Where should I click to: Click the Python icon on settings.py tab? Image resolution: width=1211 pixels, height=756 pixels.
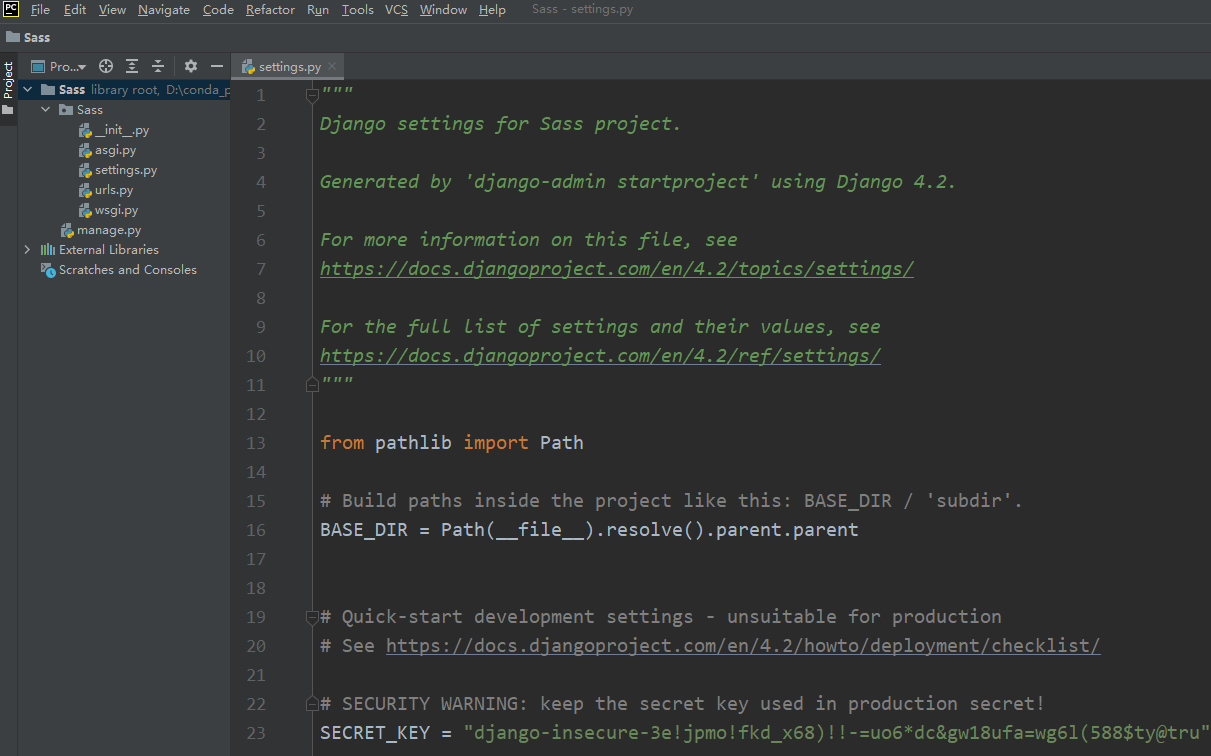[x=248, y=67]
